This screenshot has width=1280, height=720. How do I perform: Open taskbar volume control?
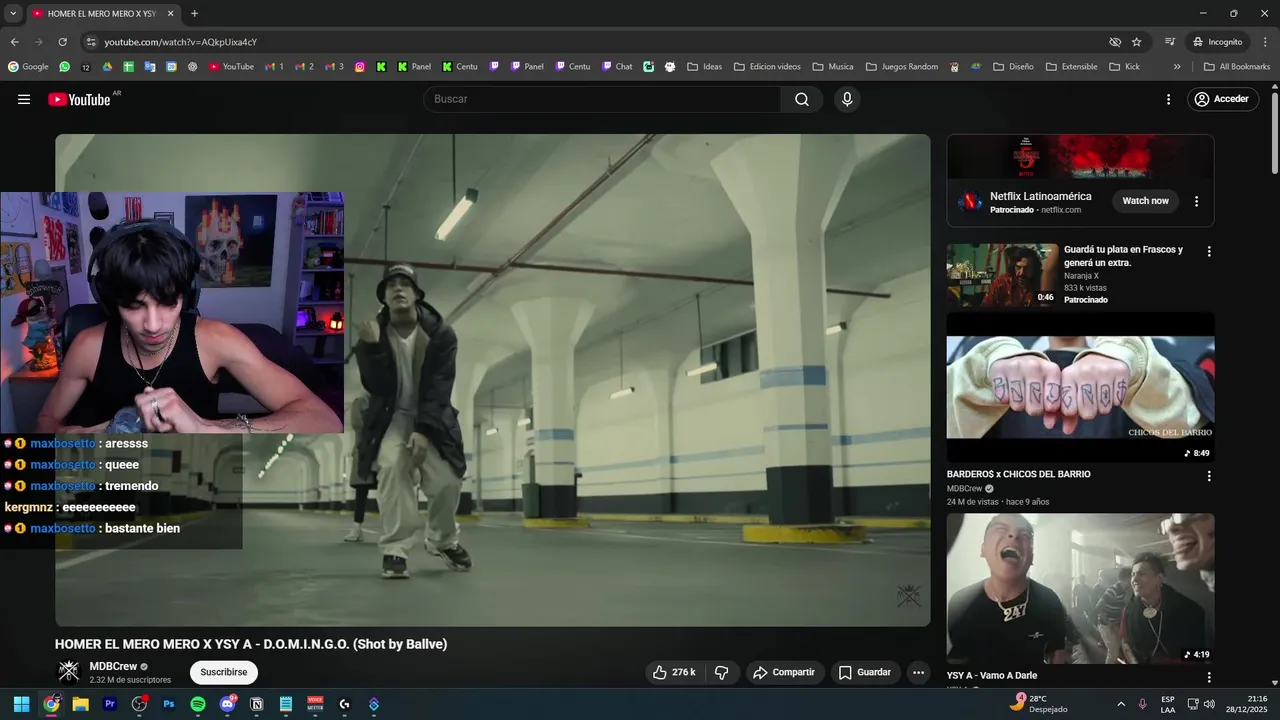pos(1209,704)
